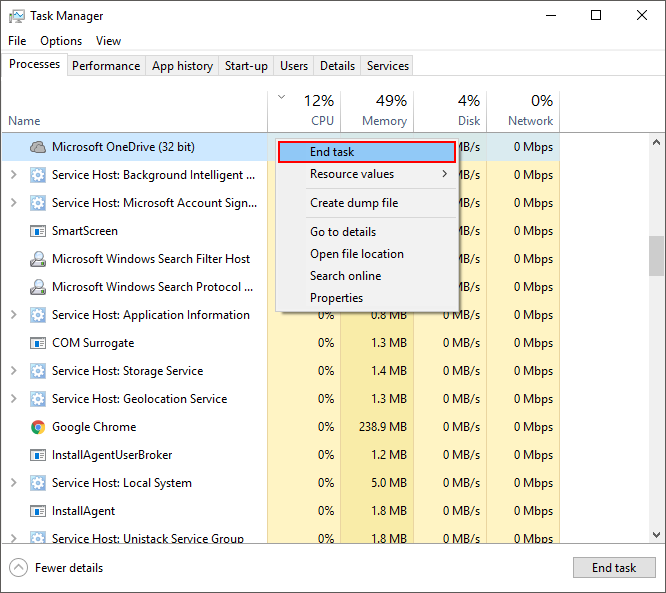Click the 5.0 MB memory value

click(389, 483)
